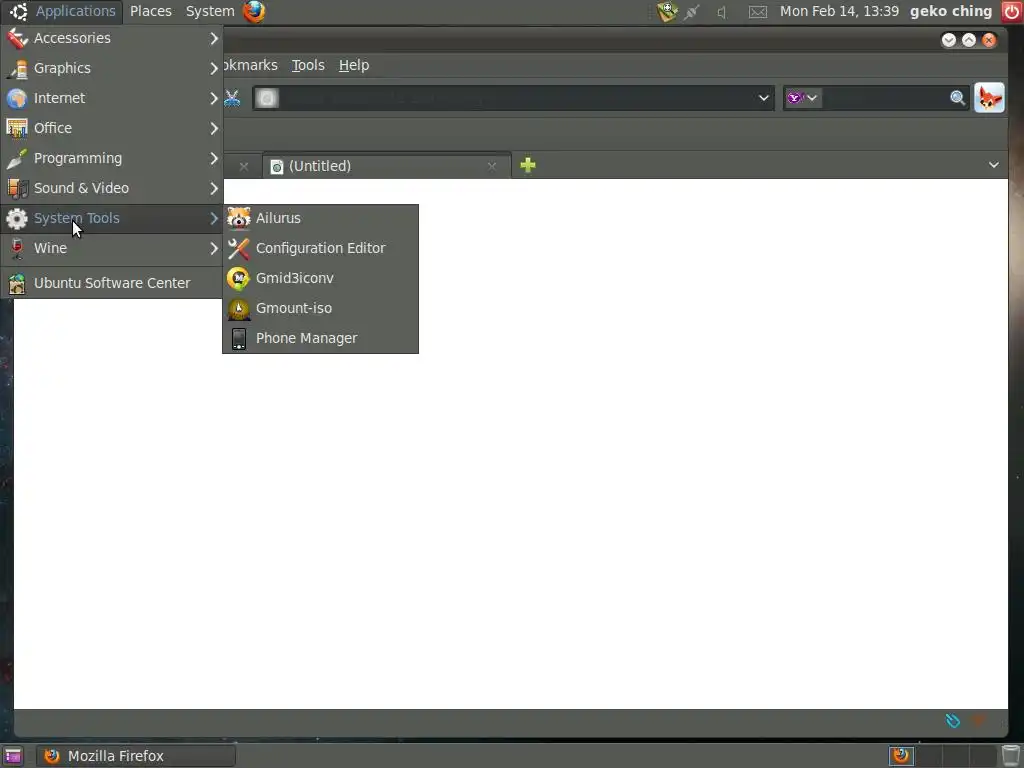Click the trash icon in bottom panel
The width and height of the screenshot is (1024, 768).
[1012, 756]
